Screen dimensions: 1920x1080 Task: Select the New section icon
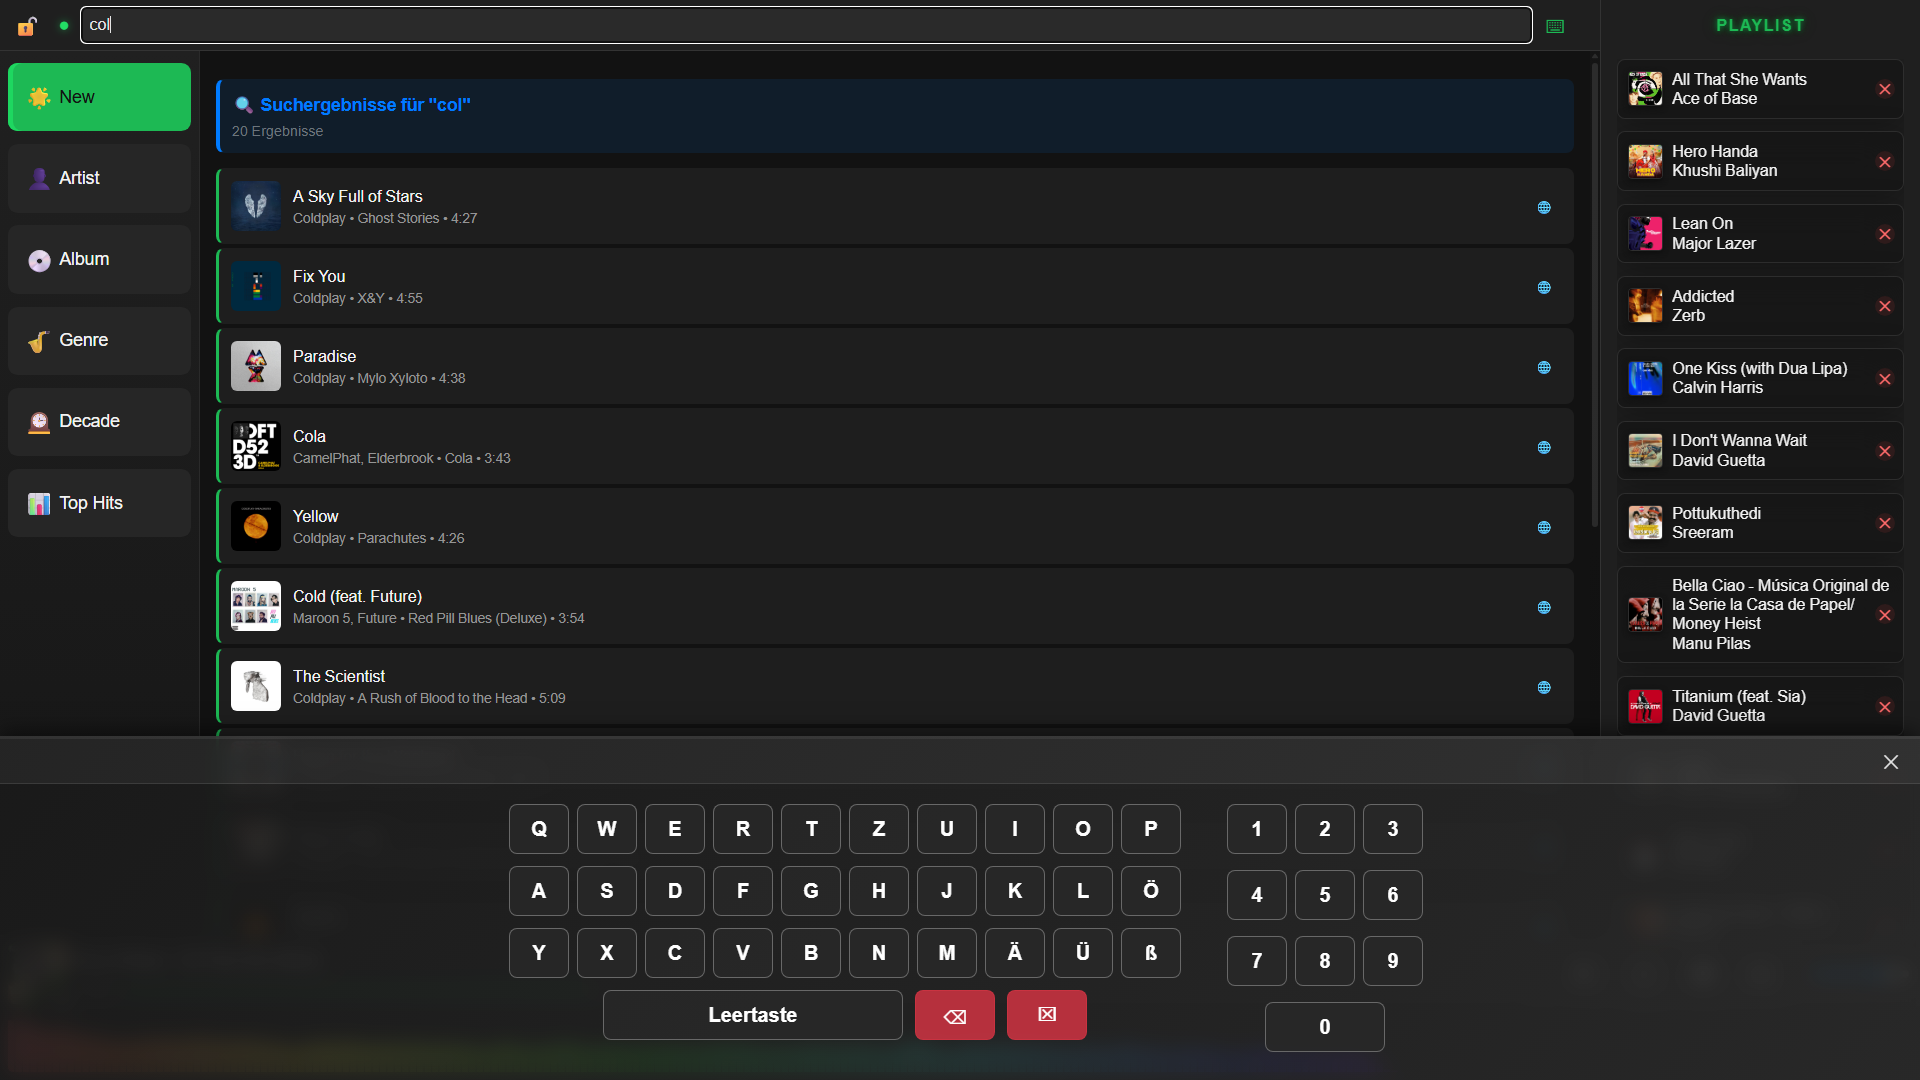[39, 96]
